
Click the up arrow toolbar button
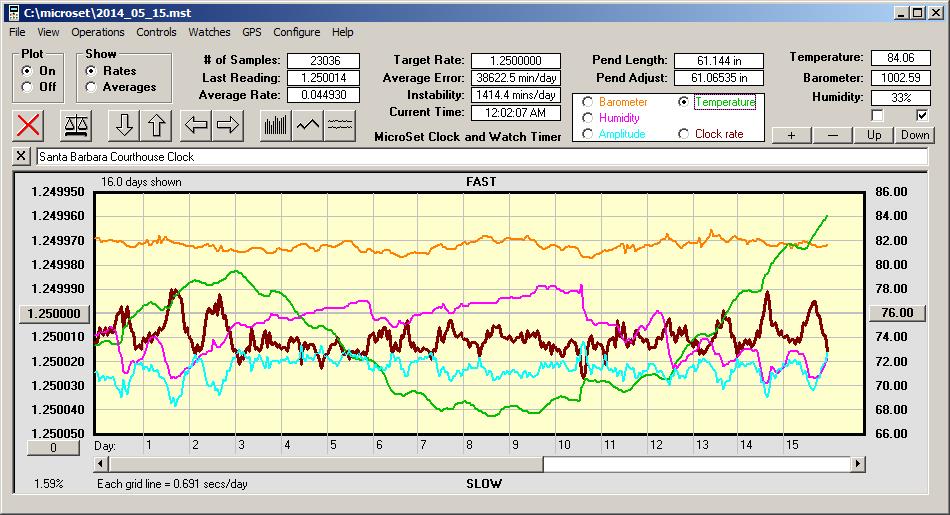(156, 125)
